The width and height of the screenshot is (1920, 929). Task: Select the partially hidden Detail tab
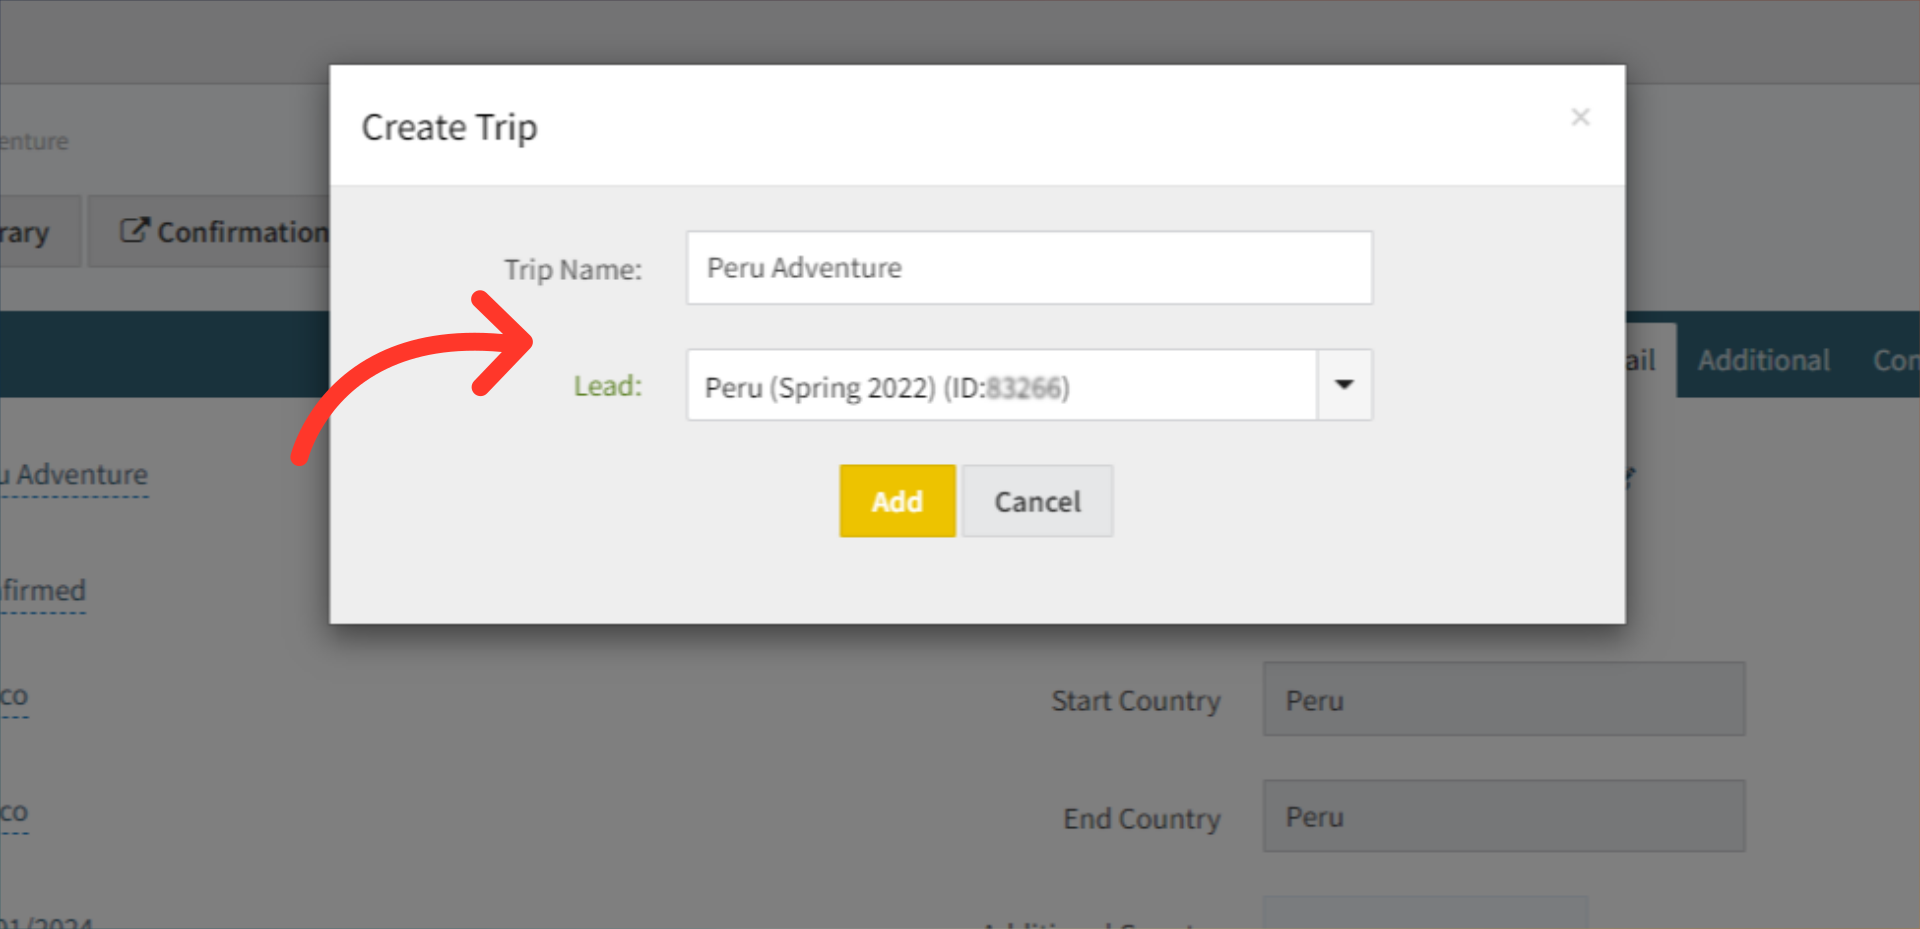[x=1645, y=360]
